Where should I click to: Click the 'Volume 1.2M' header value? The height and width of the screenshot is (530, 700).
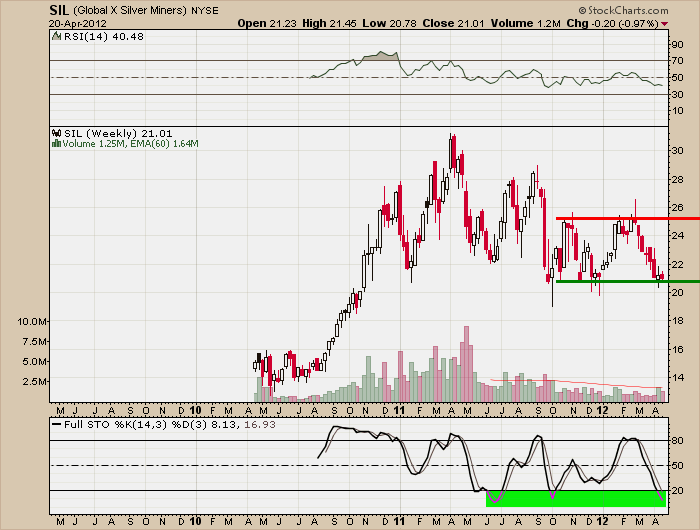[x=525, y=23]
